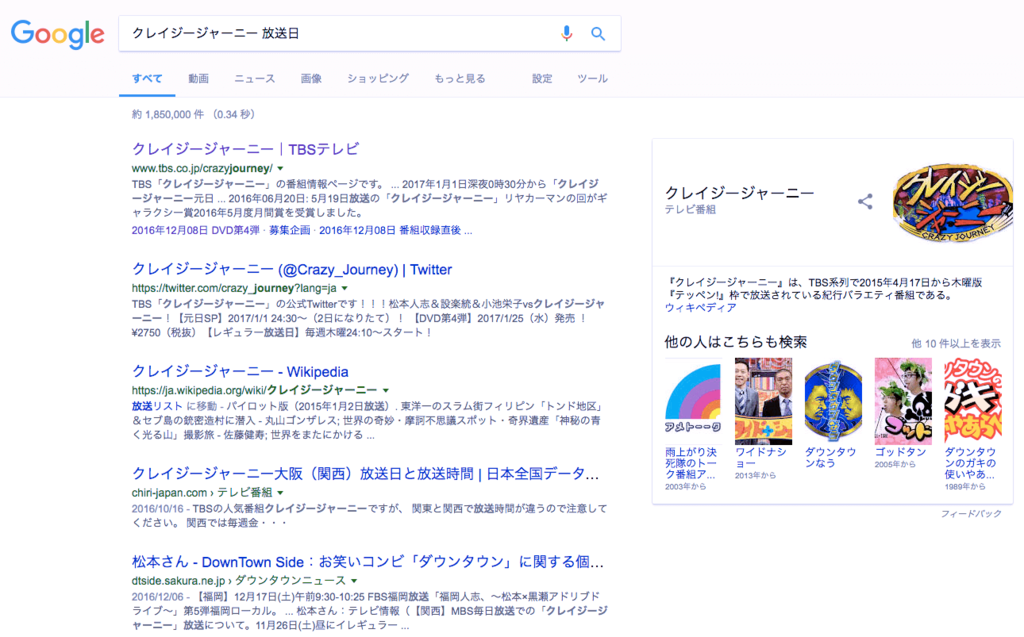Click the テレビ番組 subtitle in knowledge panel
Image resolution: width=1024 pixels, height=637 pixels.
690,210
